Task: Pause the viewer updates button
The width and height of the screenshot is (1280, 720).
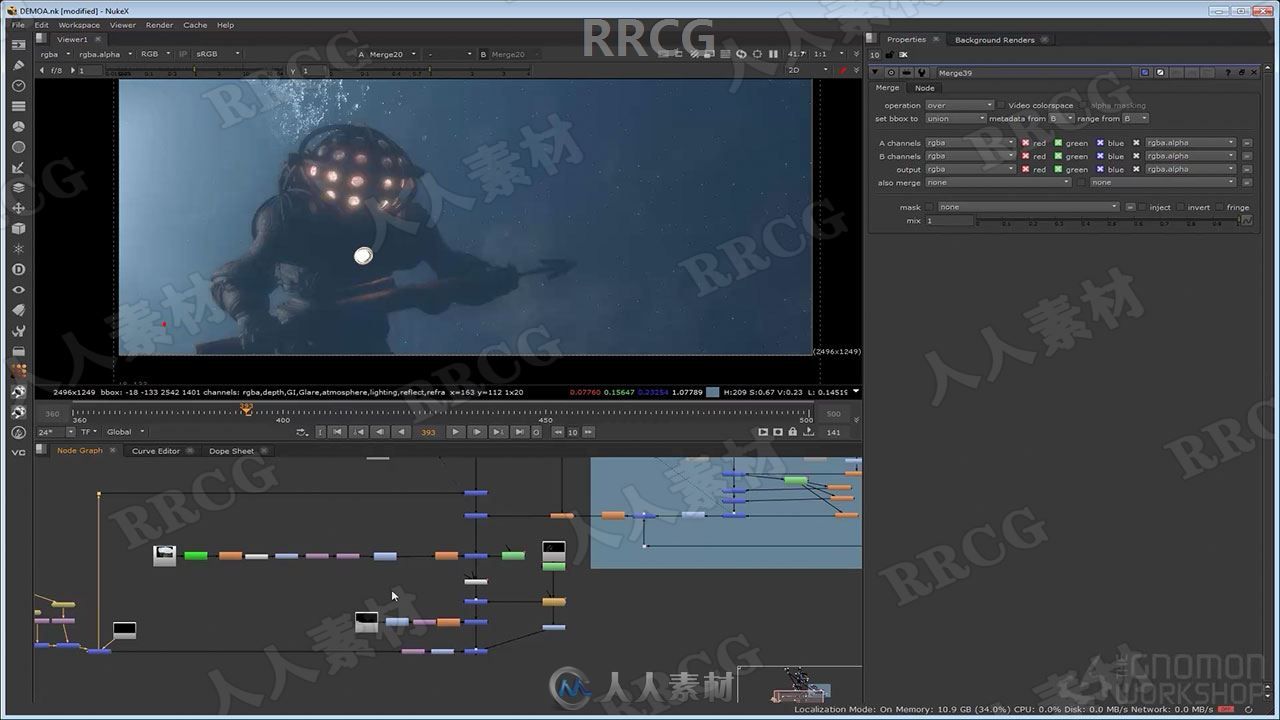Action: point(773,54)
